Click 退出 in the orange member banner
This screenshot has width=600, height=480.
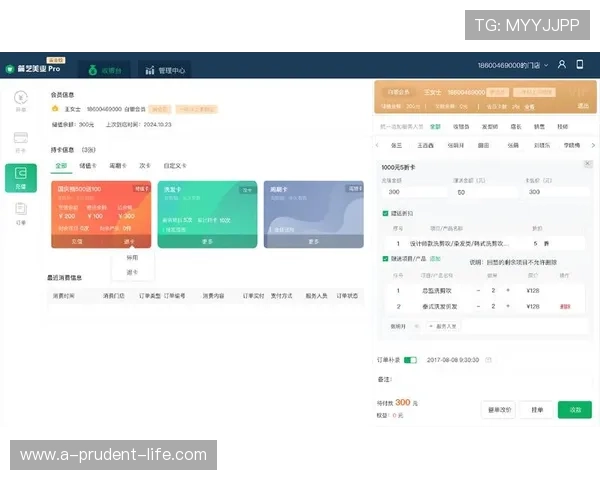pyautogui.click(x=583, y=106)
